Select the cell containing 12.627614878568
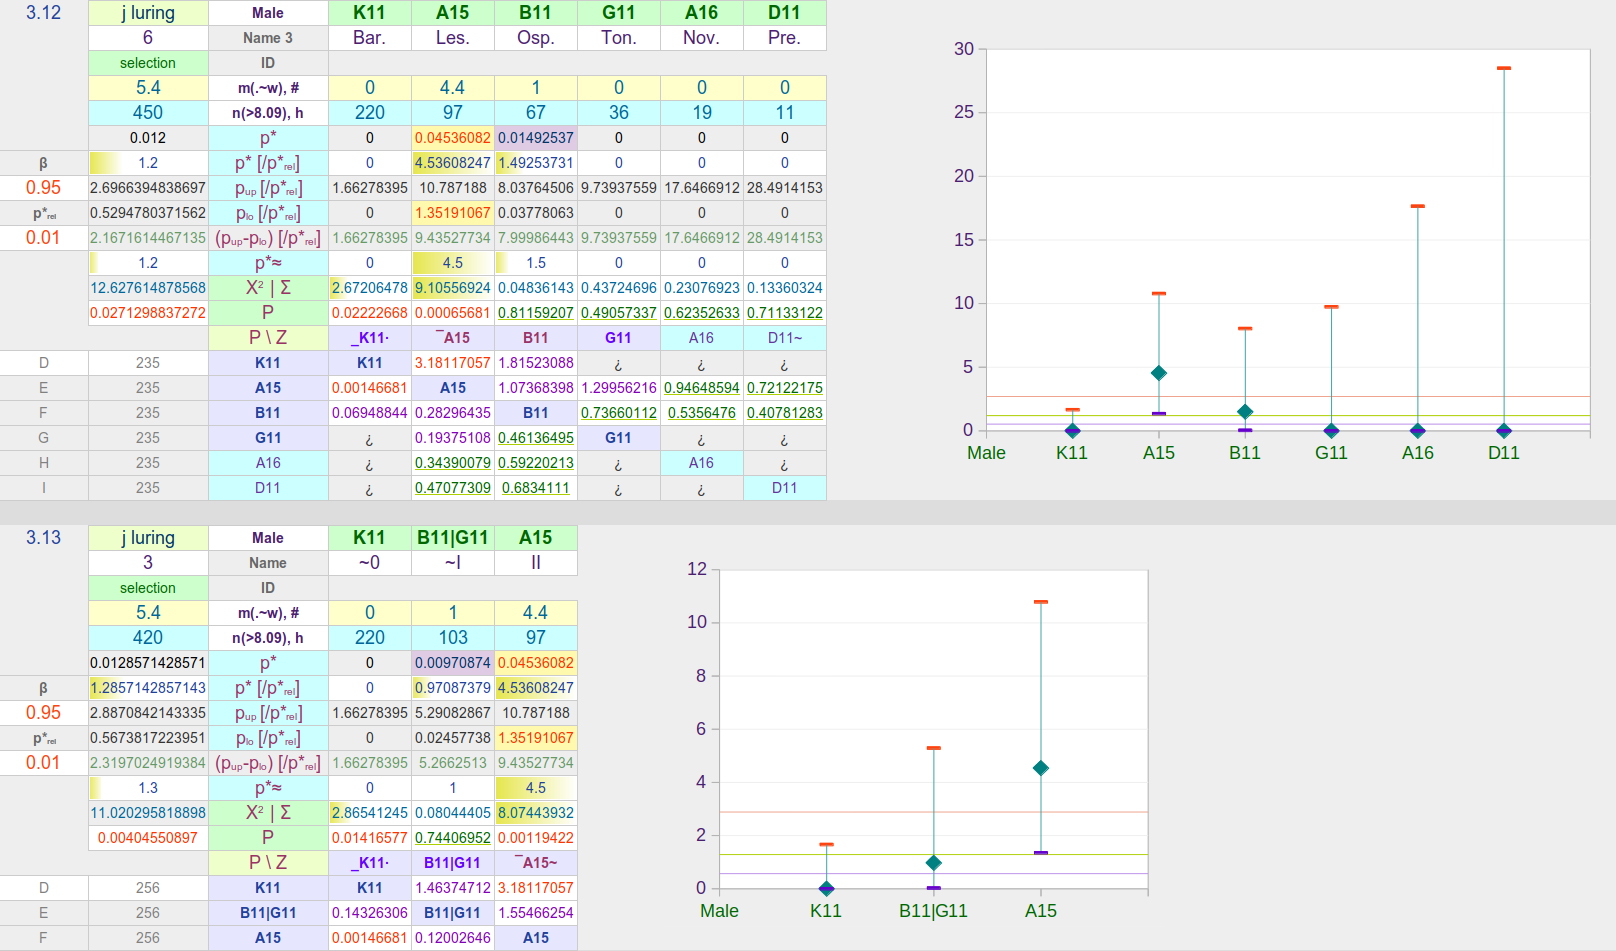 click(x=148, y=288)
